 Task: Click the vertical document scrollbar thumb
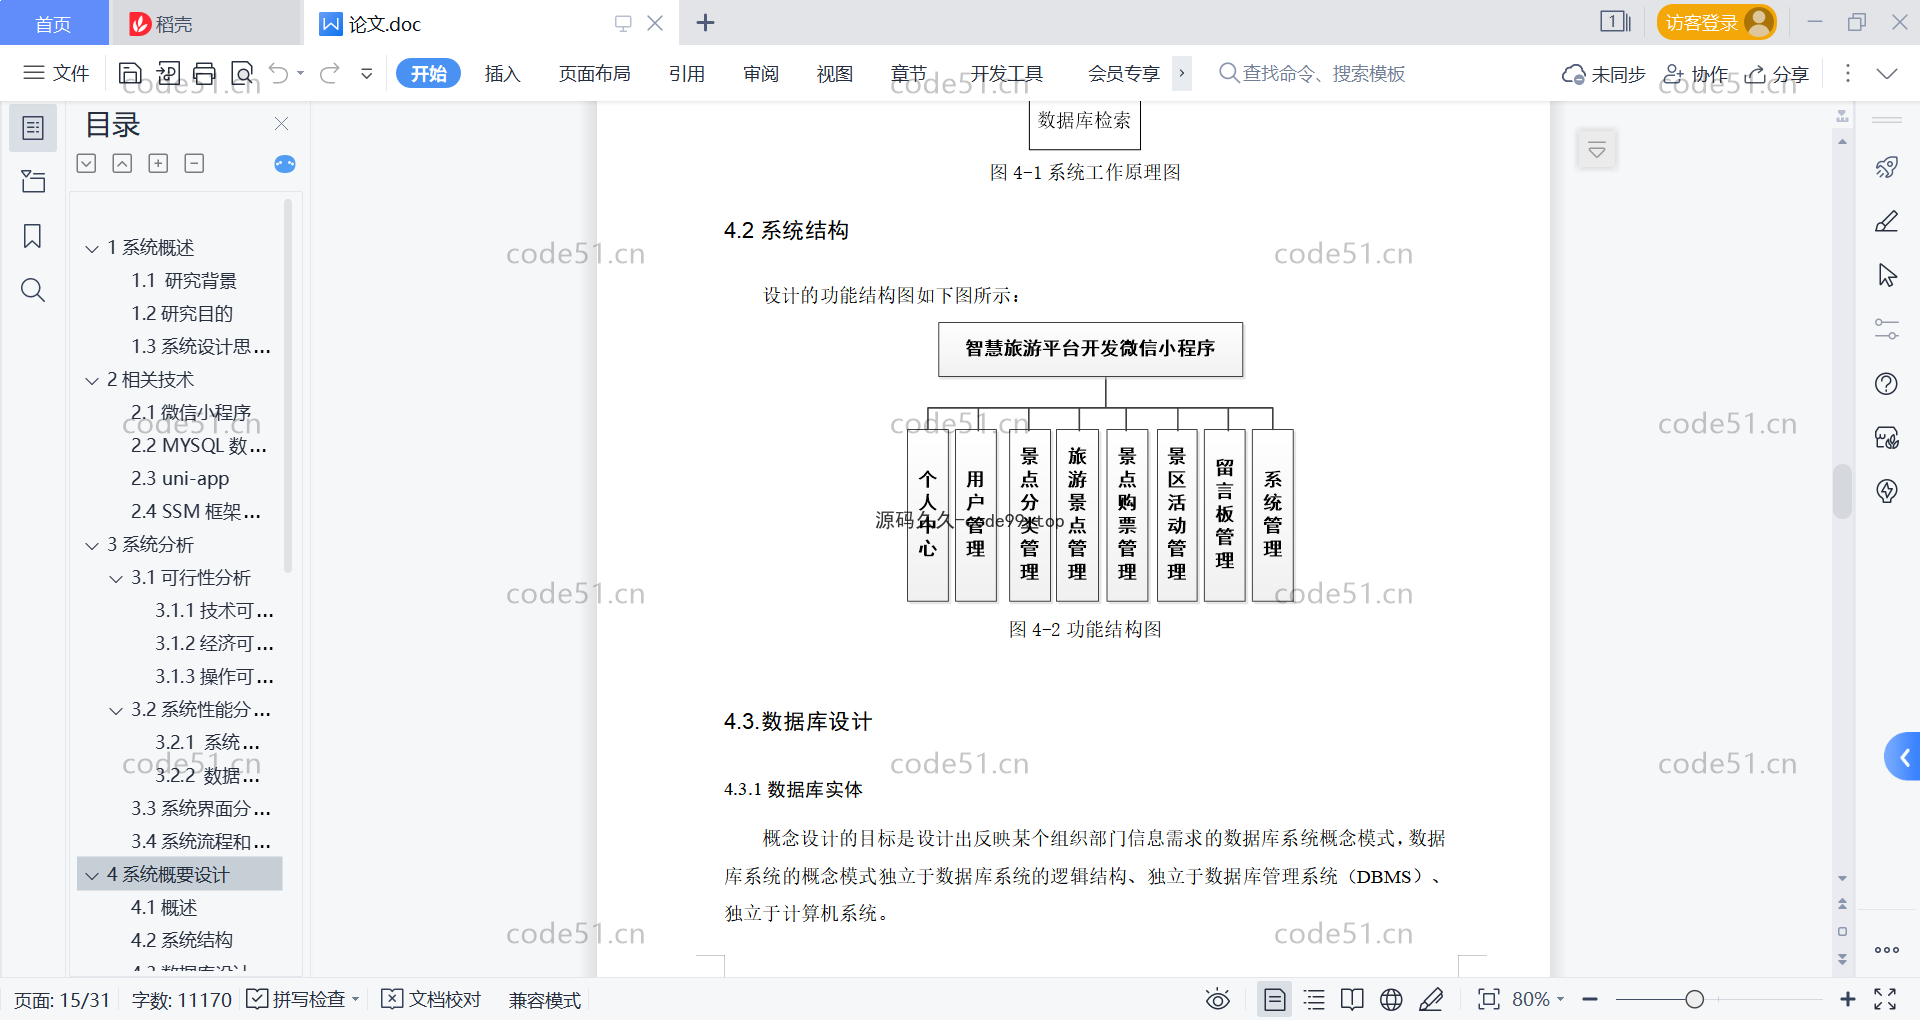coord(1842,491)
